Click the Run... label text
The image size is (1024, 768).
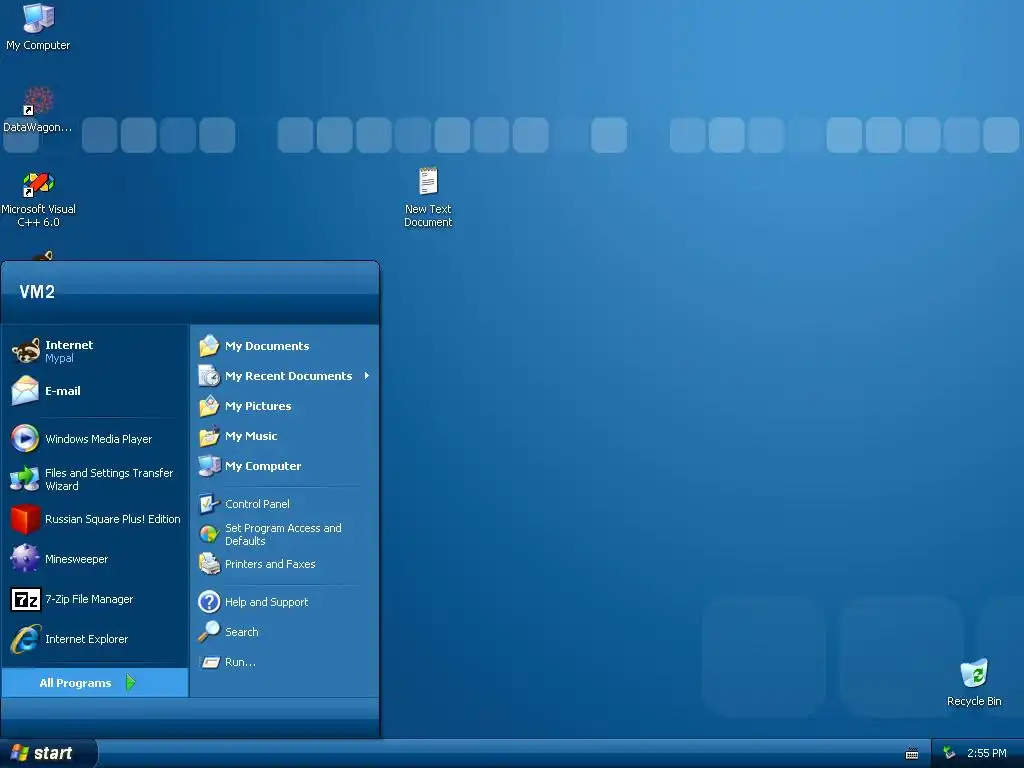click(x=240, y=662)
